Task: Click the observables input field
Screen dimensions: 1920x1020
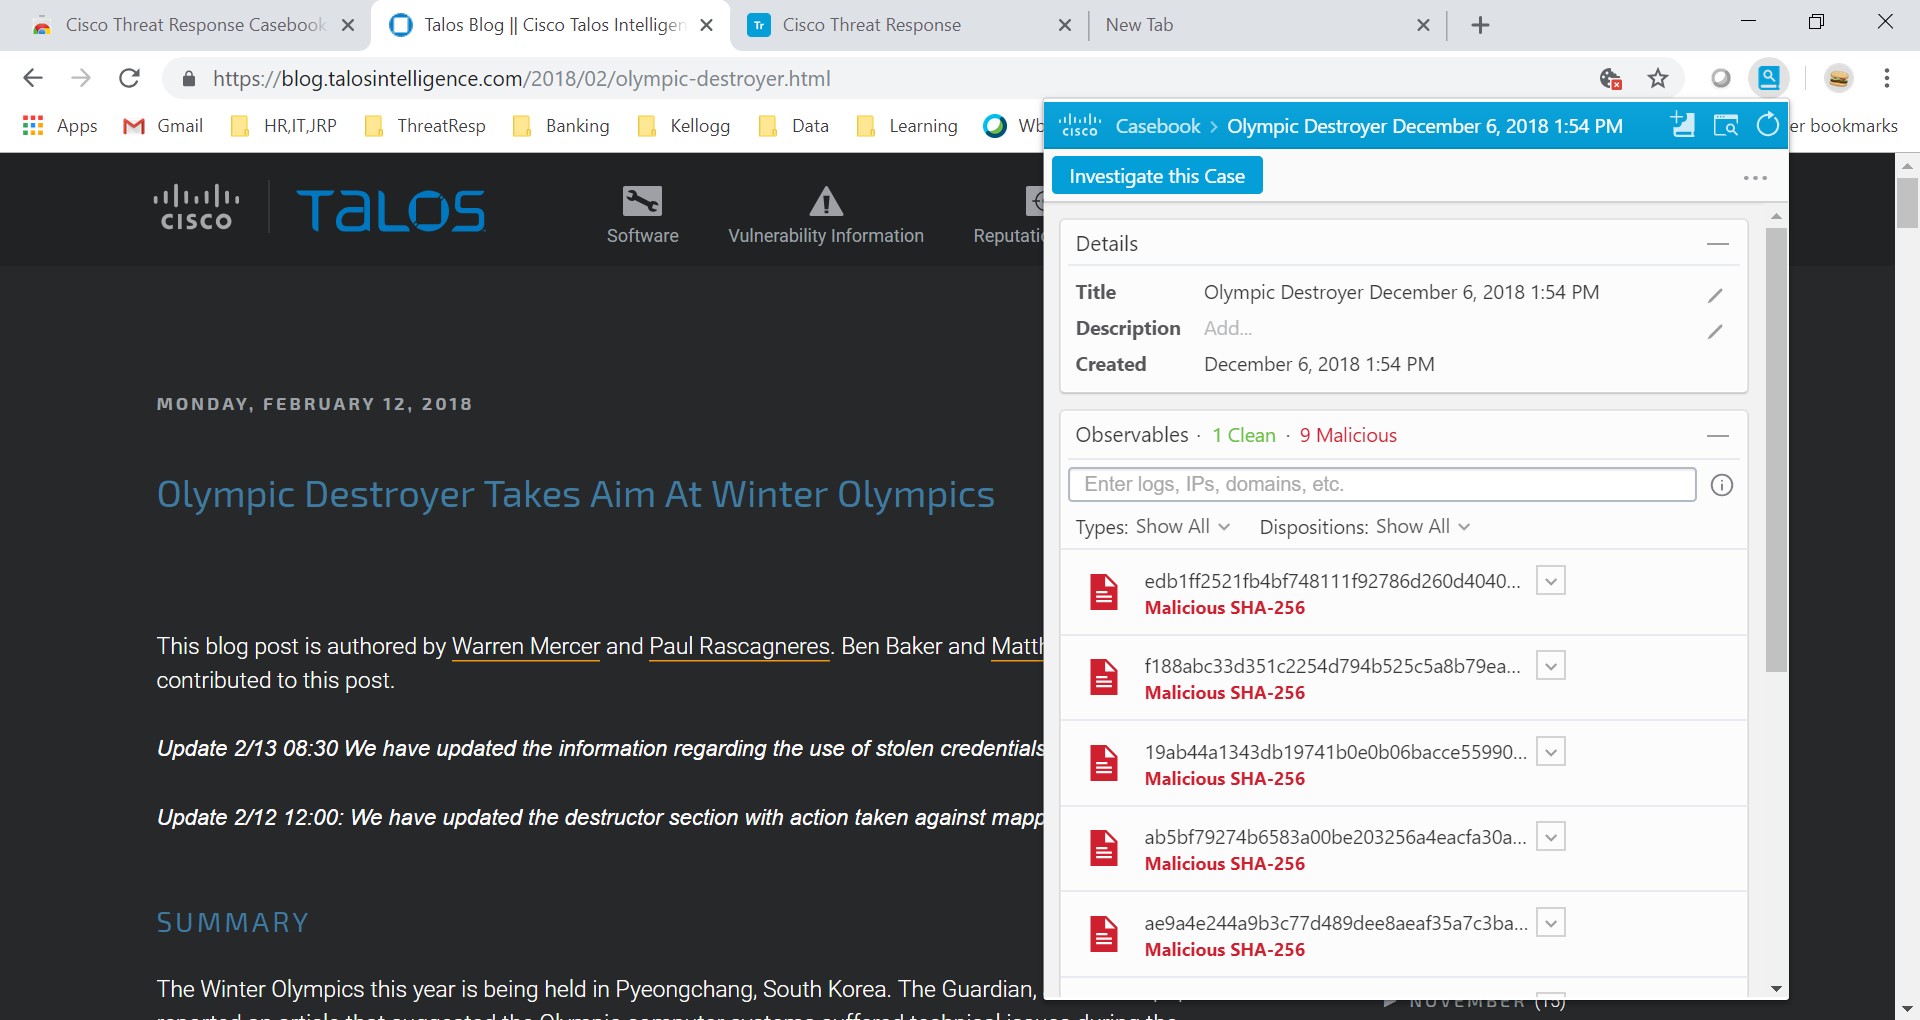Action: pos(1381,485)
